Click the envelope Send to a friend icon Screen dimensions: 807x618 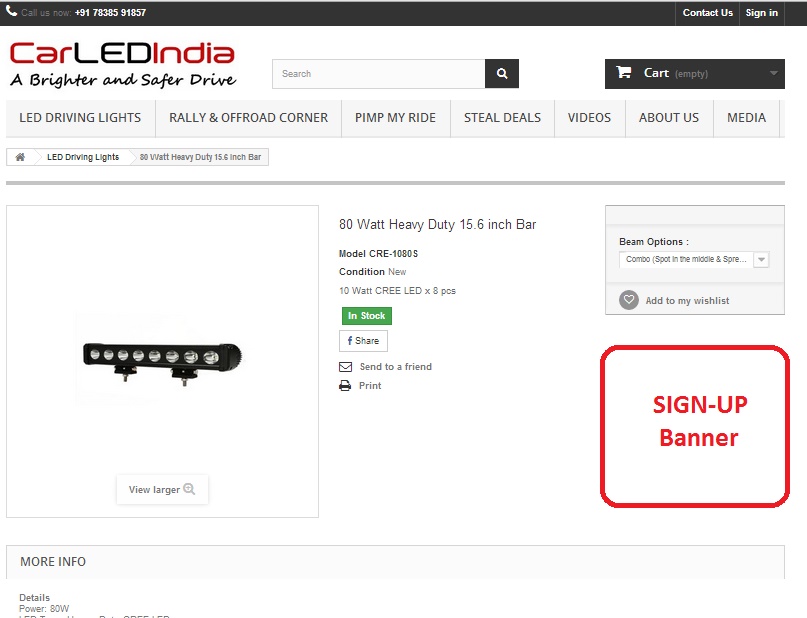click(345, 367)
